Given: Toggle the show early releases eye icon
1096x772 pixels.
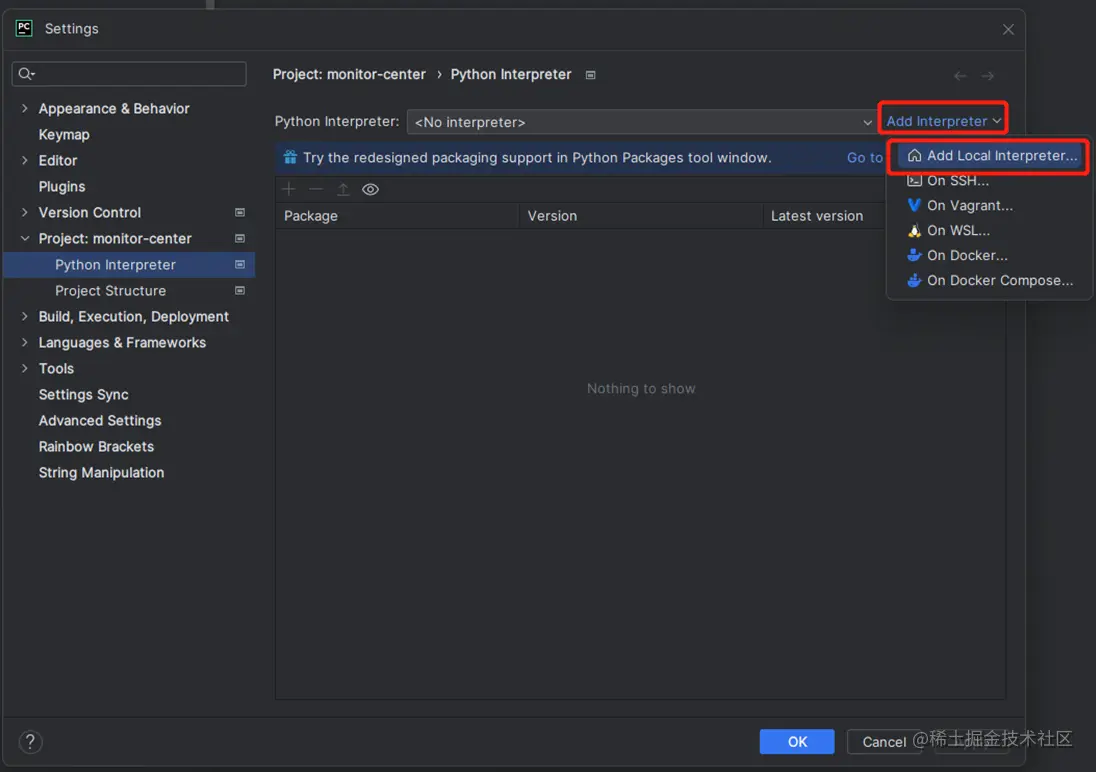Looking at the screenshot, I should (370, 189).
